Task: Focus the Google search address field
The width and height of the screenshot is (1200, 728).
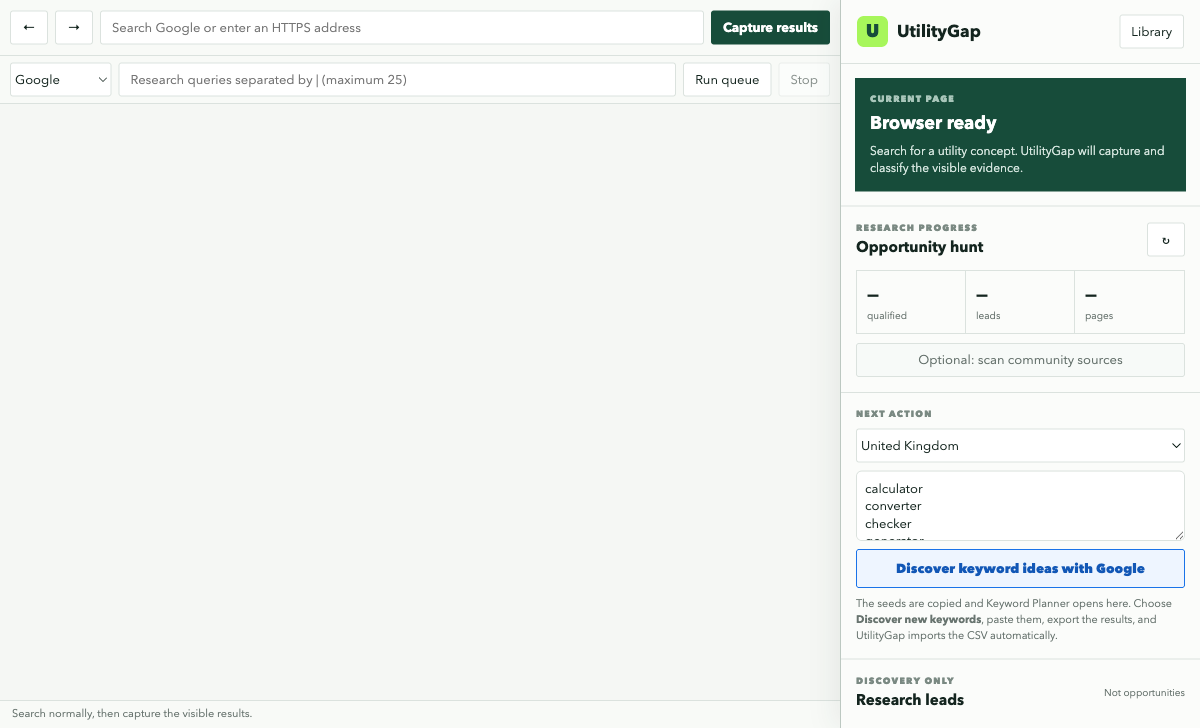Action: tap(402, 28)
